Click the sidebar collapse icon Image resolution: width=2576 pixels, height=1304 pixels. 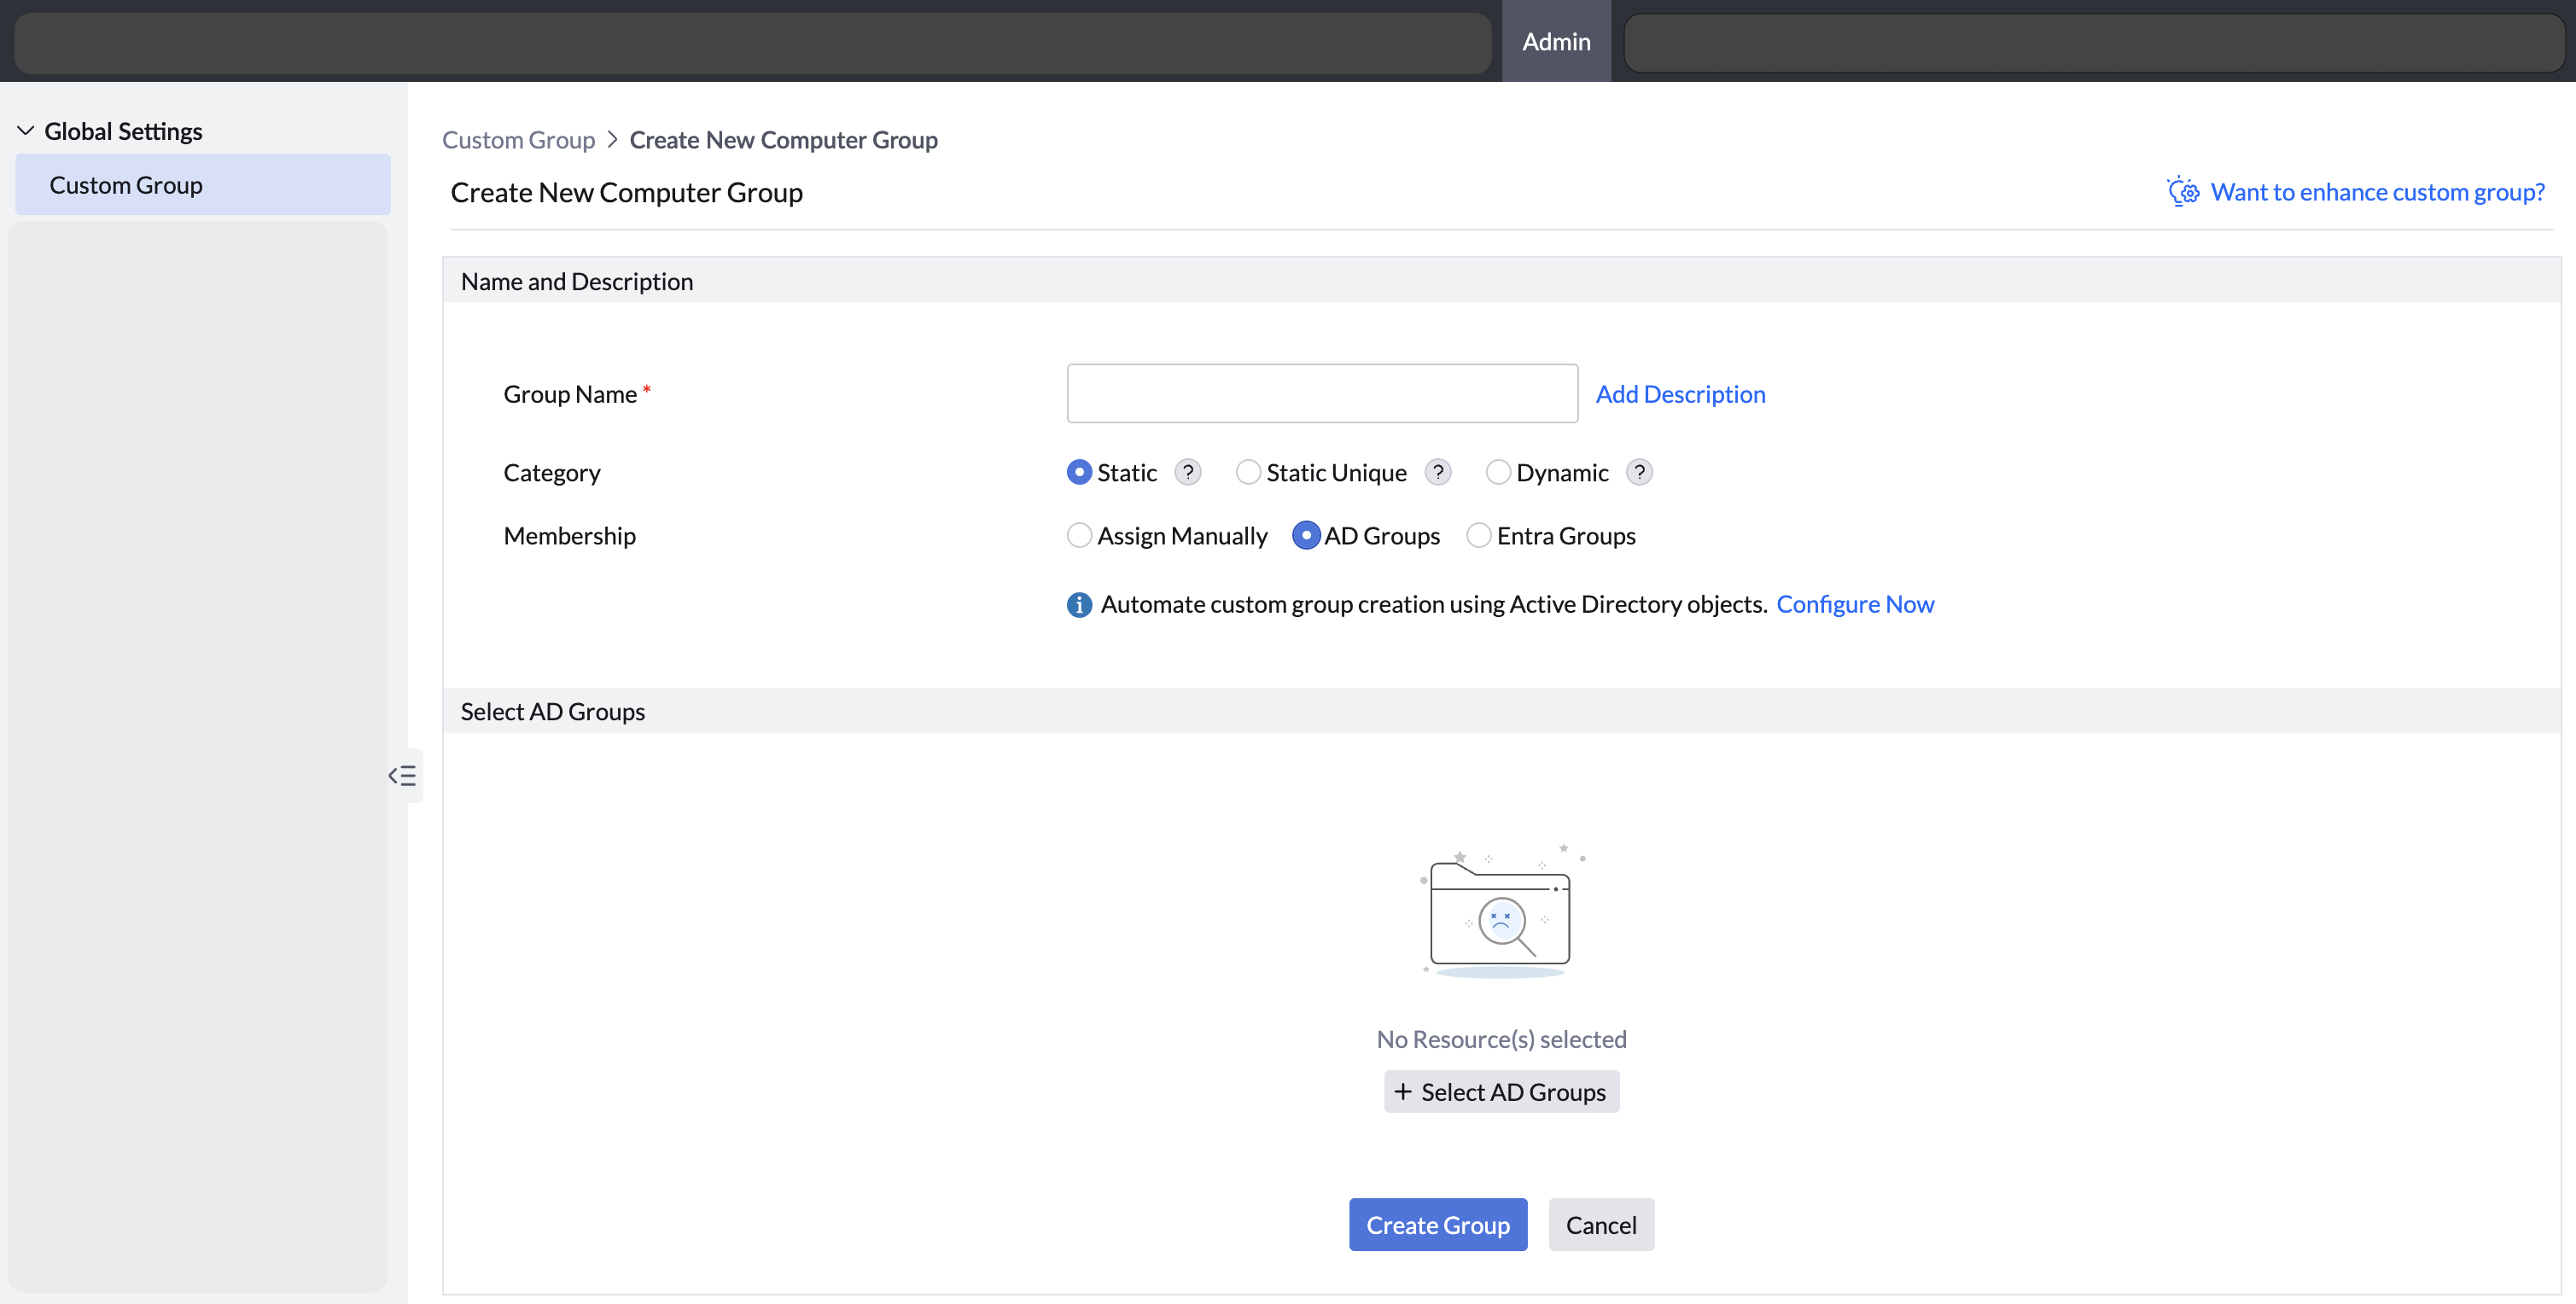click(x=402, y=776)
